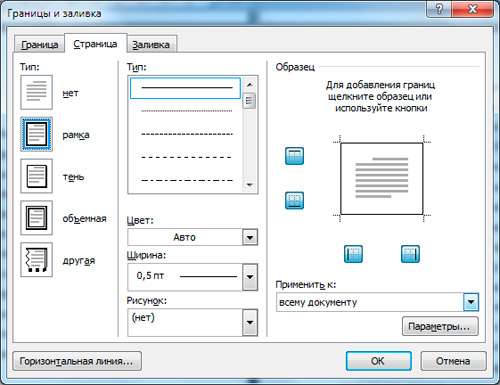Switch to the Страница tab

[x=95, y=44]
